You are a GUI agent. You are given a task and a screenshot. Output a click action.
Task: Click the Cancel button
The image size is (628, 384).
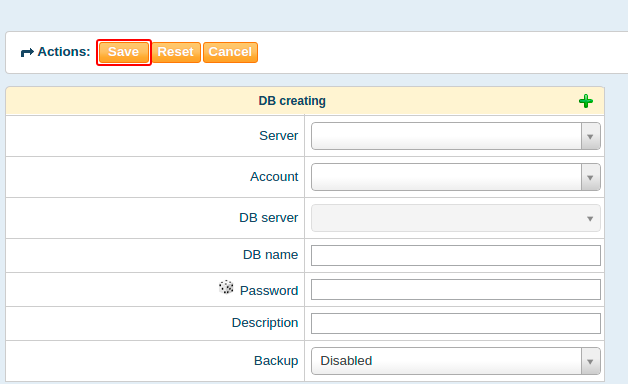click(230, 52)
